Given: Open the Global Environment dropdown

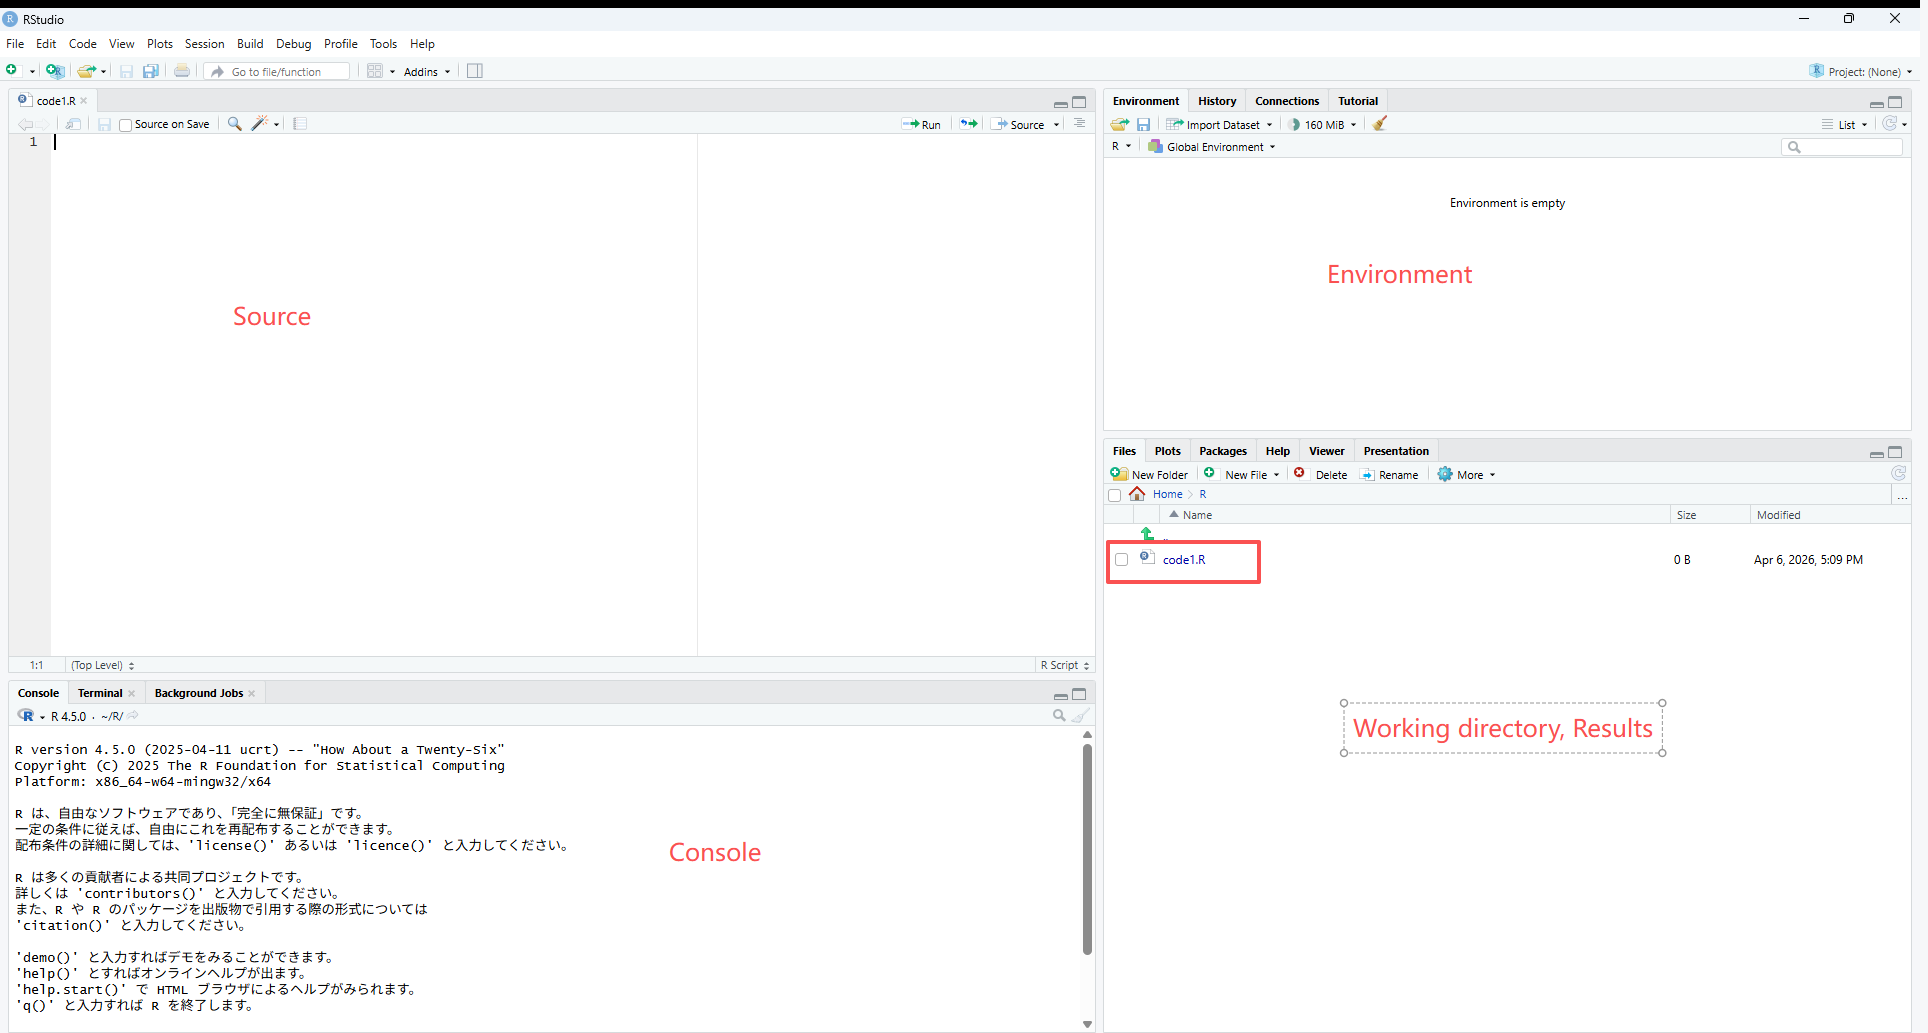Looking at the screenshot, I should (1213, 147).
